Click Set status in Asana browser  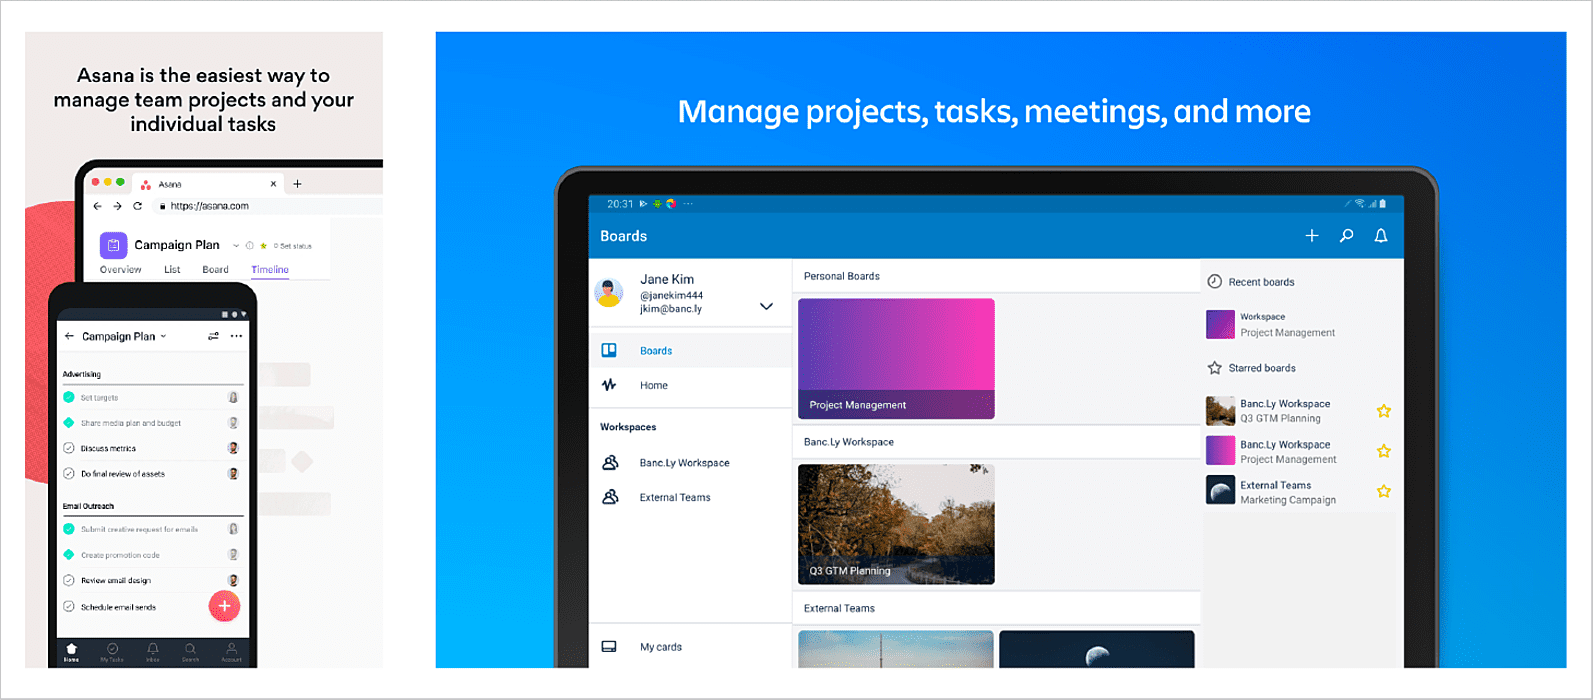pyautogui.click(x=293, y=245)
